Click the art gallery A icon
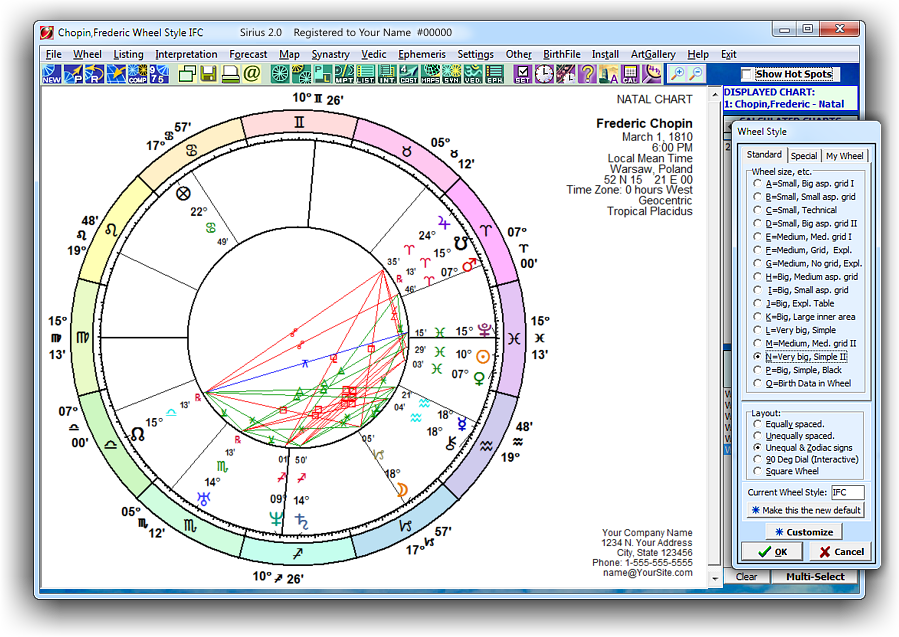The width and height of the screenshot is (899, 637). pos(608,74)
